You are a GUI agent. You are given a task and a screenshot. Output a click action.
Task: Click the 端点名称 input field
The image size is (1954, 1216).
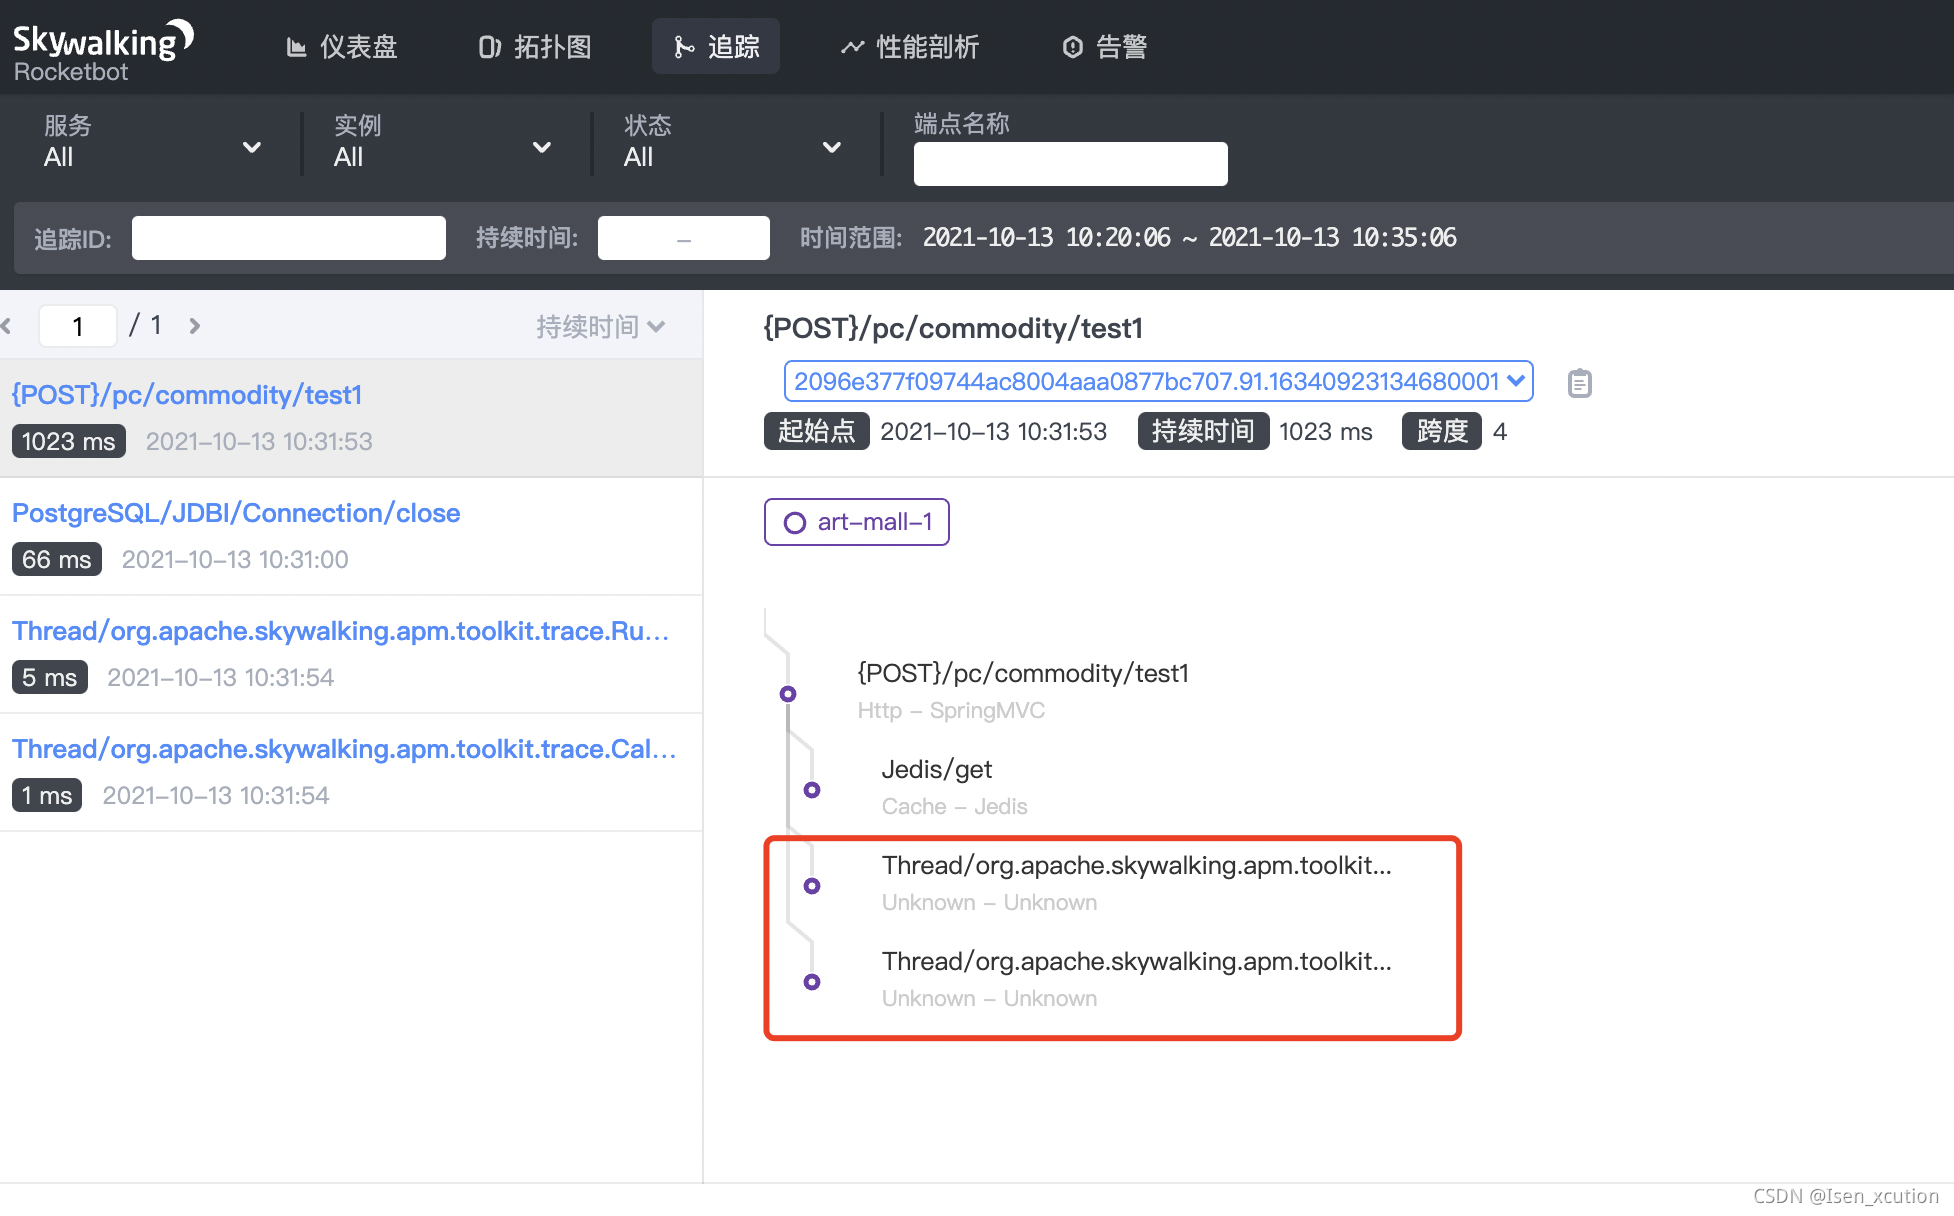point(1070,164)
